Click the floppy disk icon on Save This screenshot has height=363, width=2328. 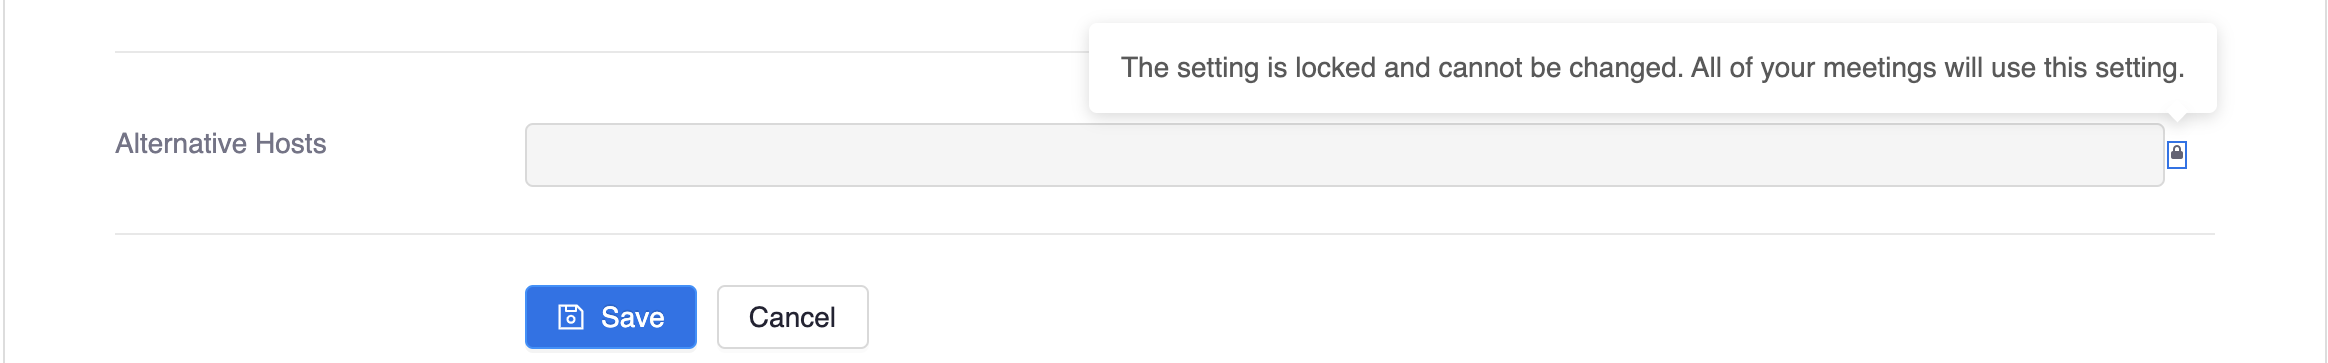[x=570, y=317]
